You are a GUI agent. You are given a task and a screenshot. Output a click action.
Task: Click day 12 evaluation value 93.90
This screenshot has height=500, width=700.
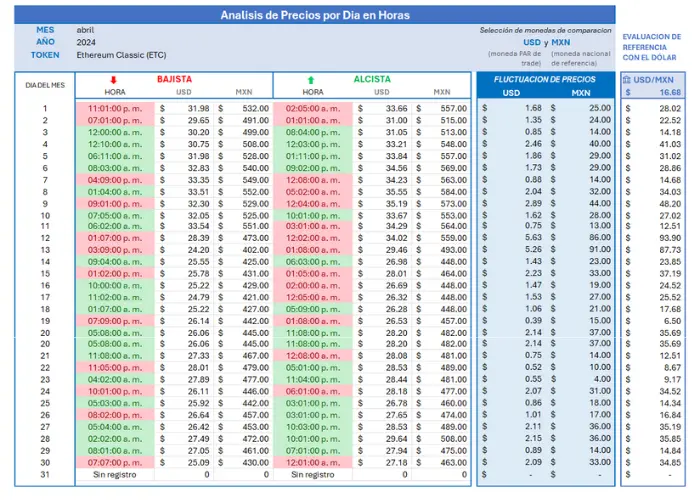[x=670, y=238]
